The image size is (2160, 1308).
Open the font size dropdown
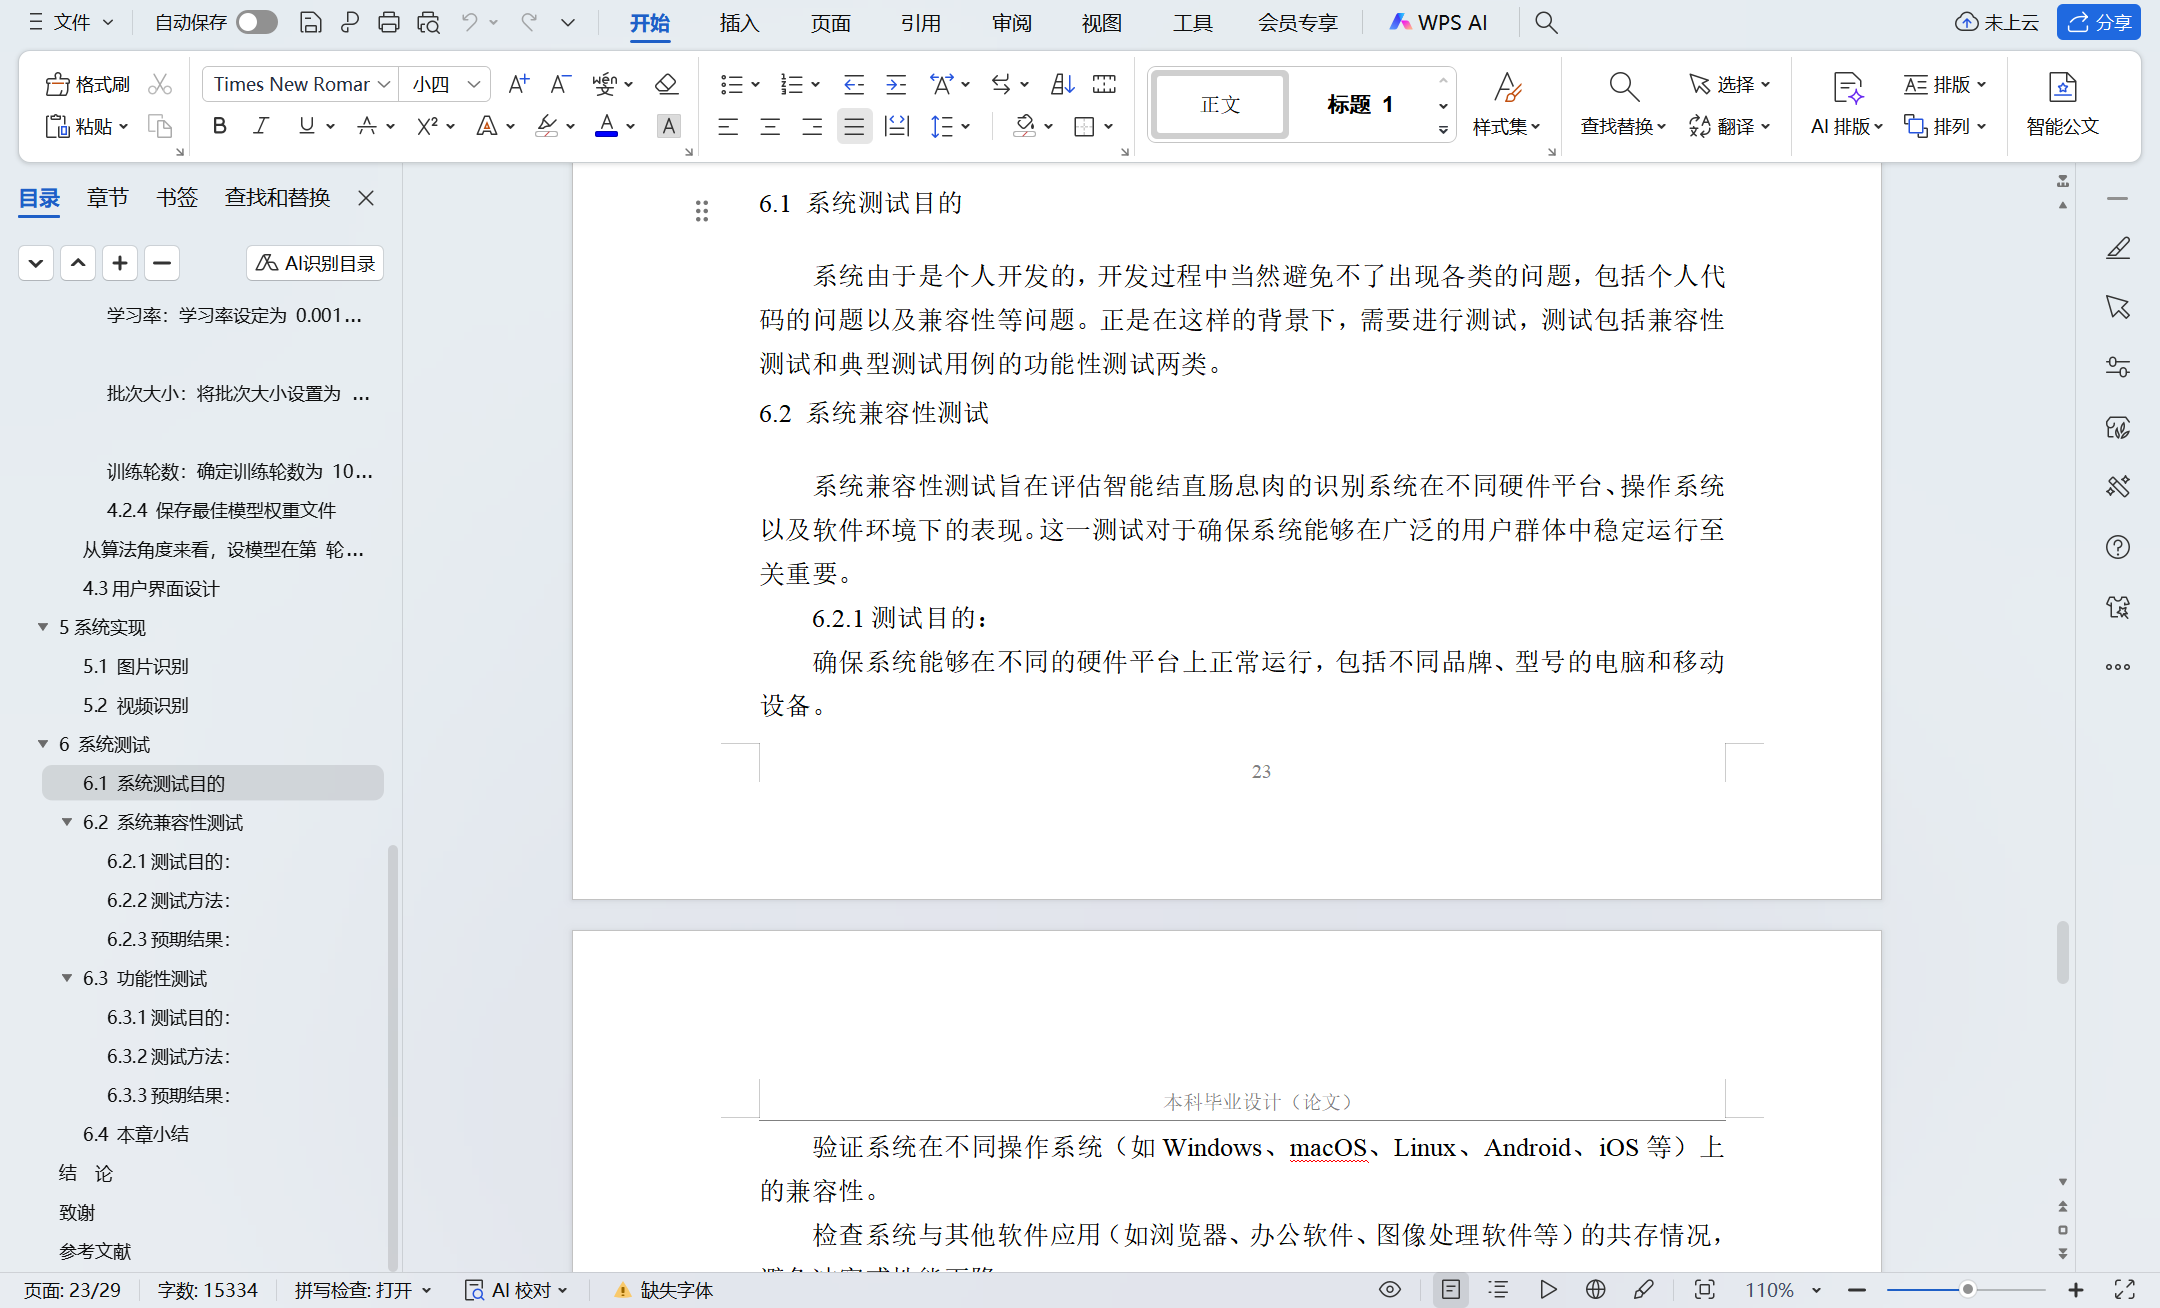pos(474,84)
